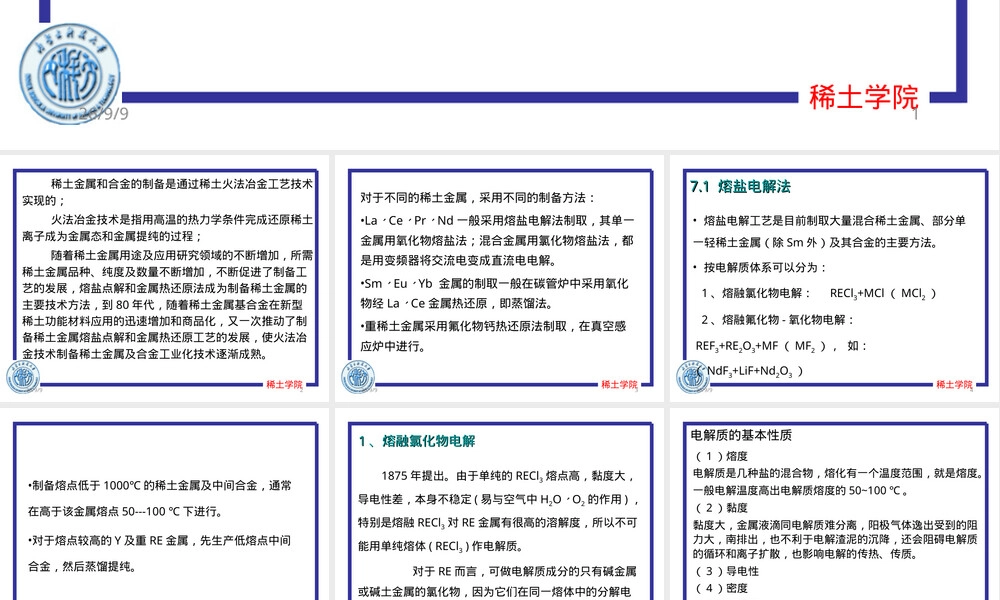Click the small logo on the 对于不同的稀土金属 slide
1000x600 pixels.
pyautogui.click(x=358, y=376)
